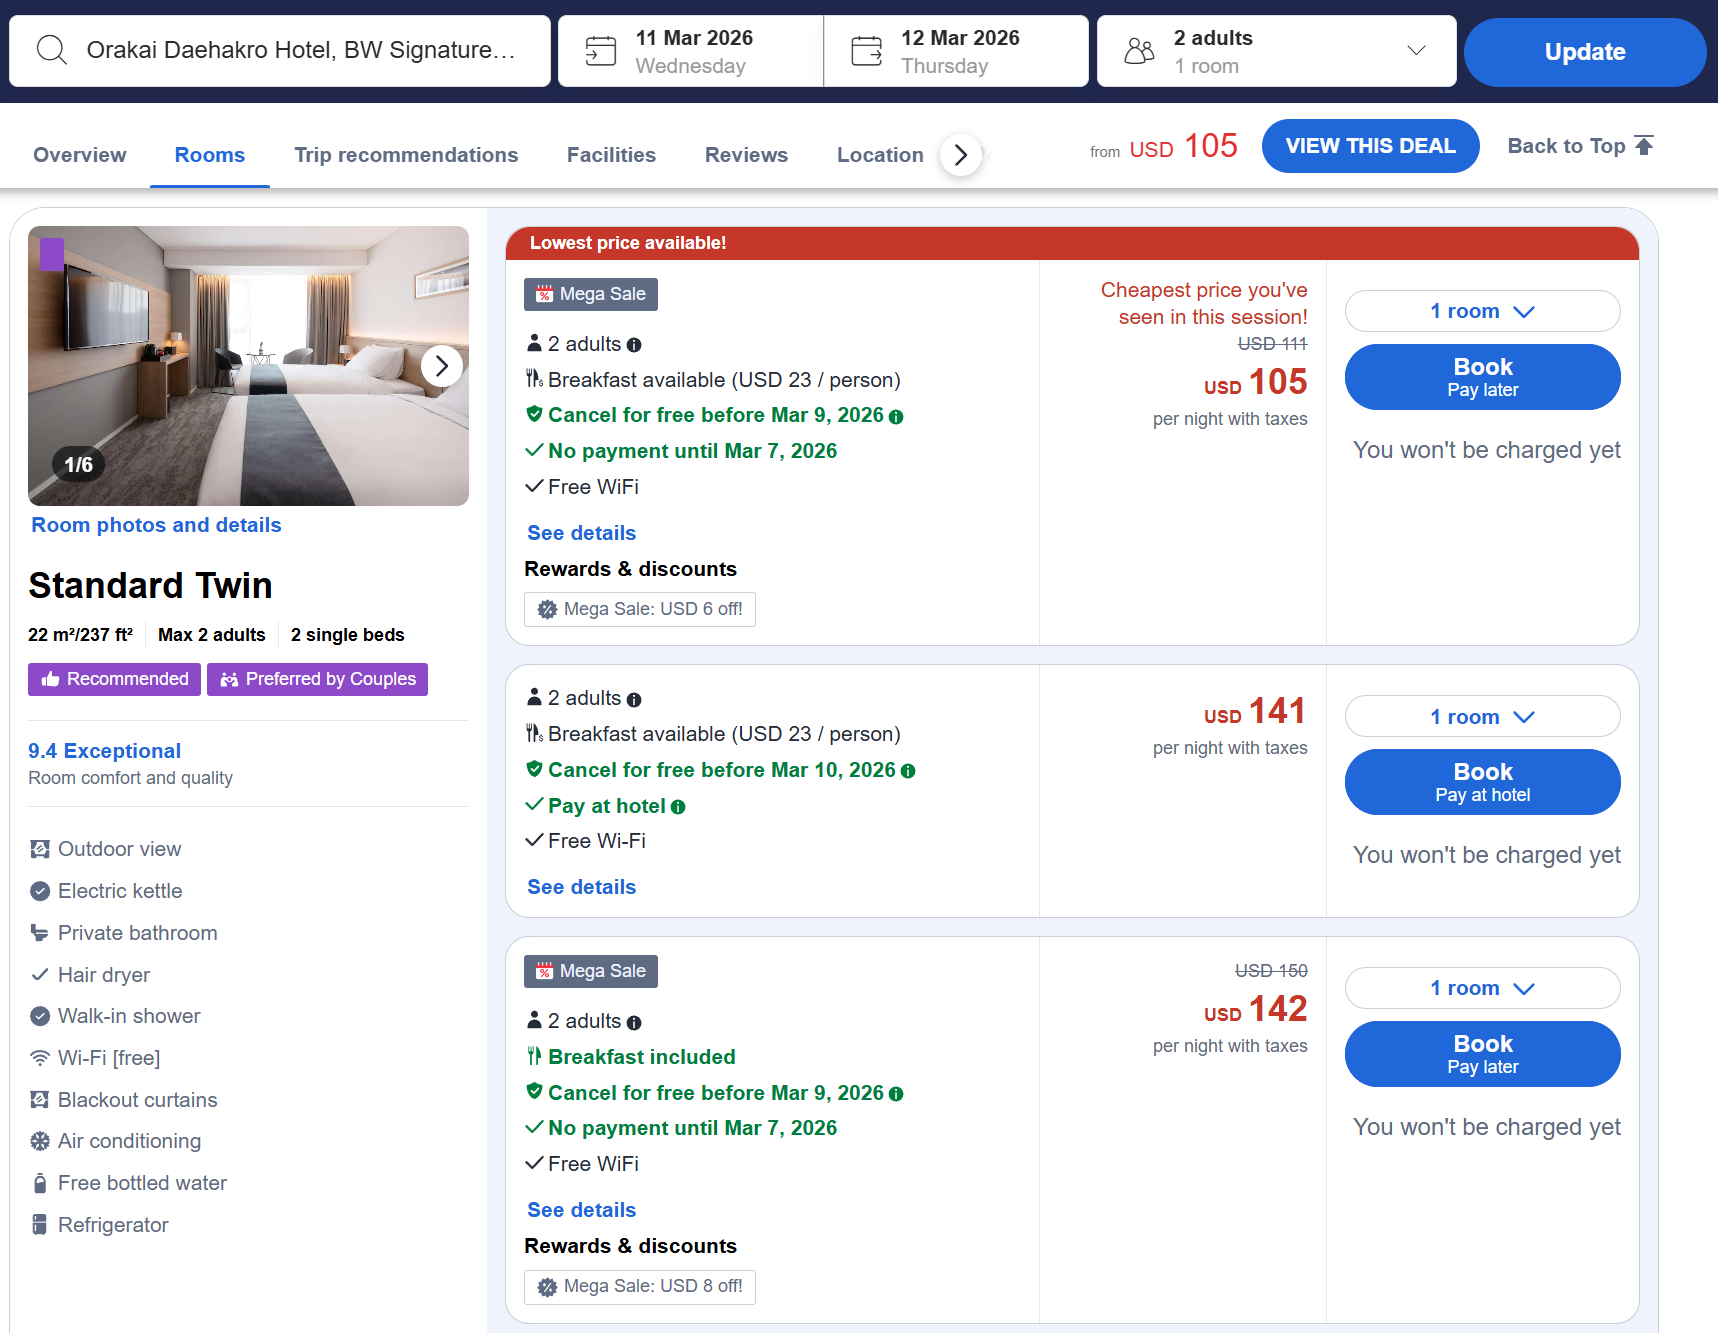Click the hotel name search field
This screenshot has width=1718, height=1333.
(x=300, y=51)
